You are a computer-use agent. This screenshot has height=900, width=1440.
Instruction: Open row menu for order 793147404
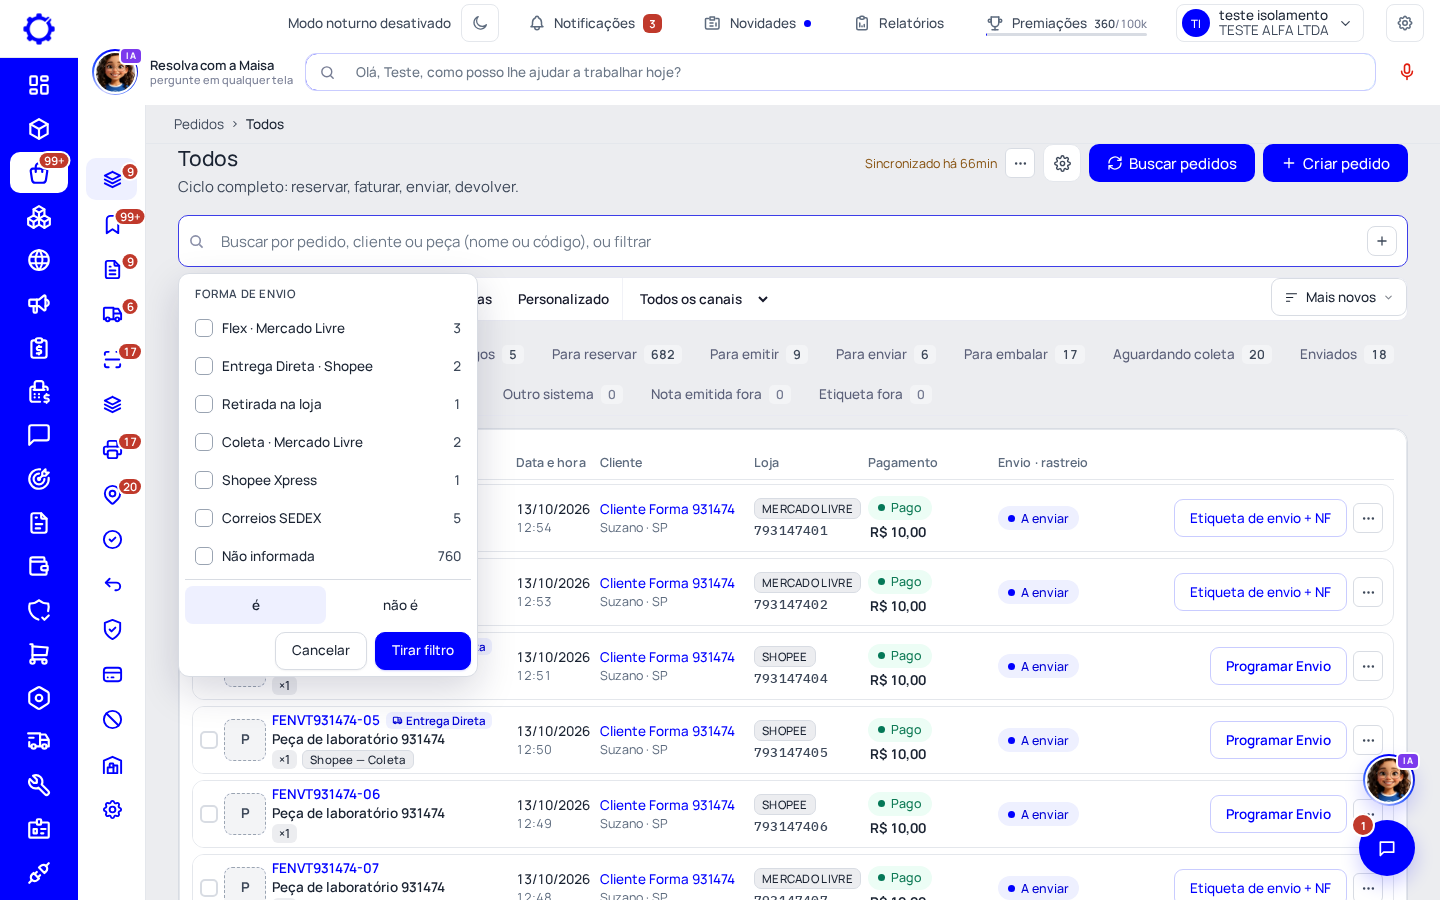(1368, 666)
